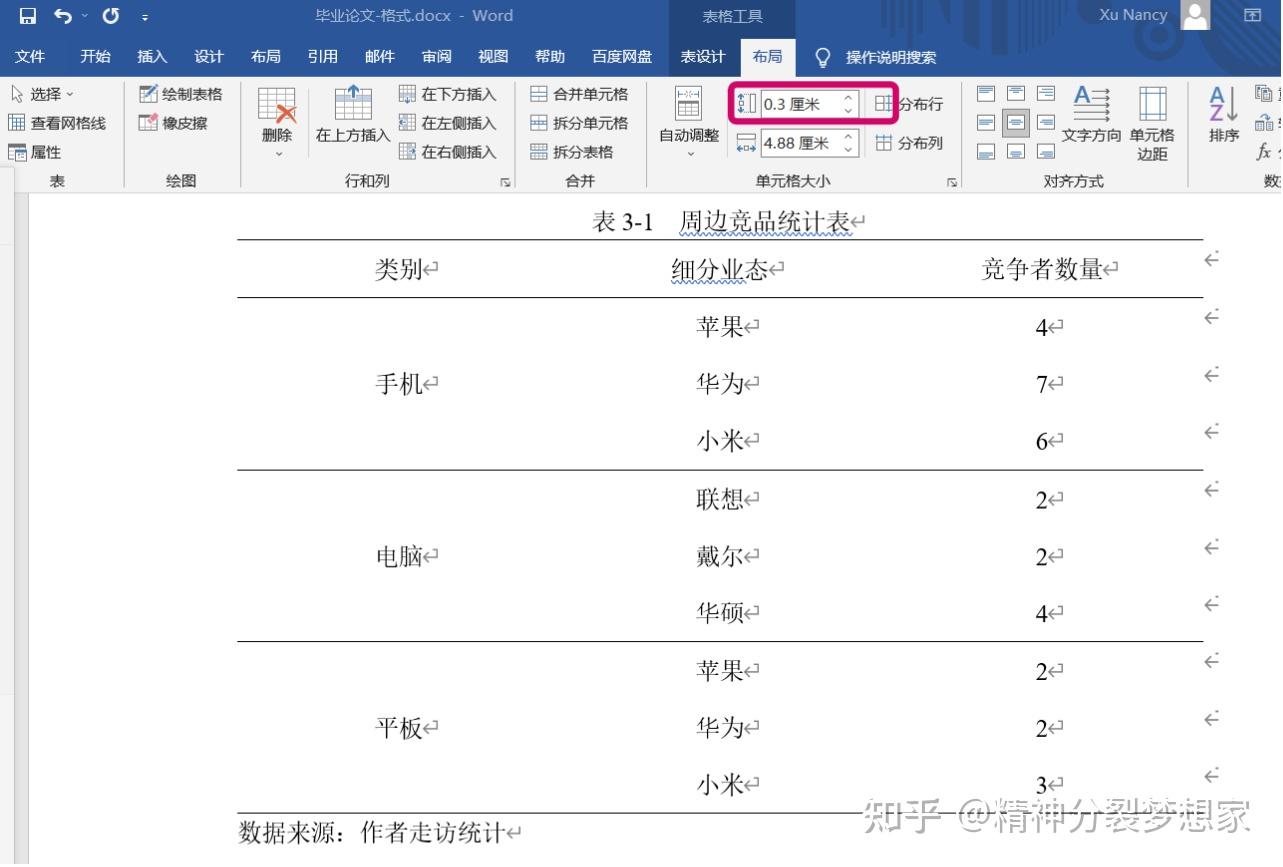This screenshot has width=1283, height=867.
Task: Switch to the Insert (插入) tab
Action: [152, 57]
